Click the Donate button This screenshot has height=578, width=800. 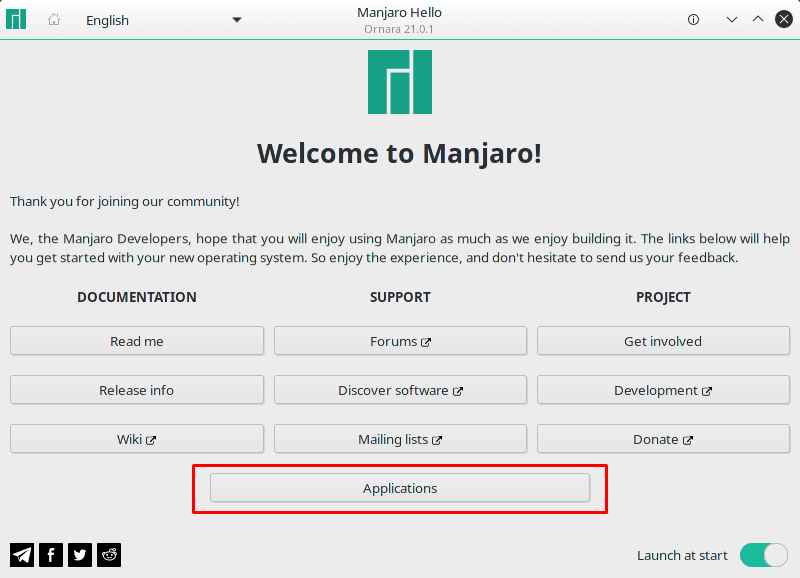tap(663, 439)
